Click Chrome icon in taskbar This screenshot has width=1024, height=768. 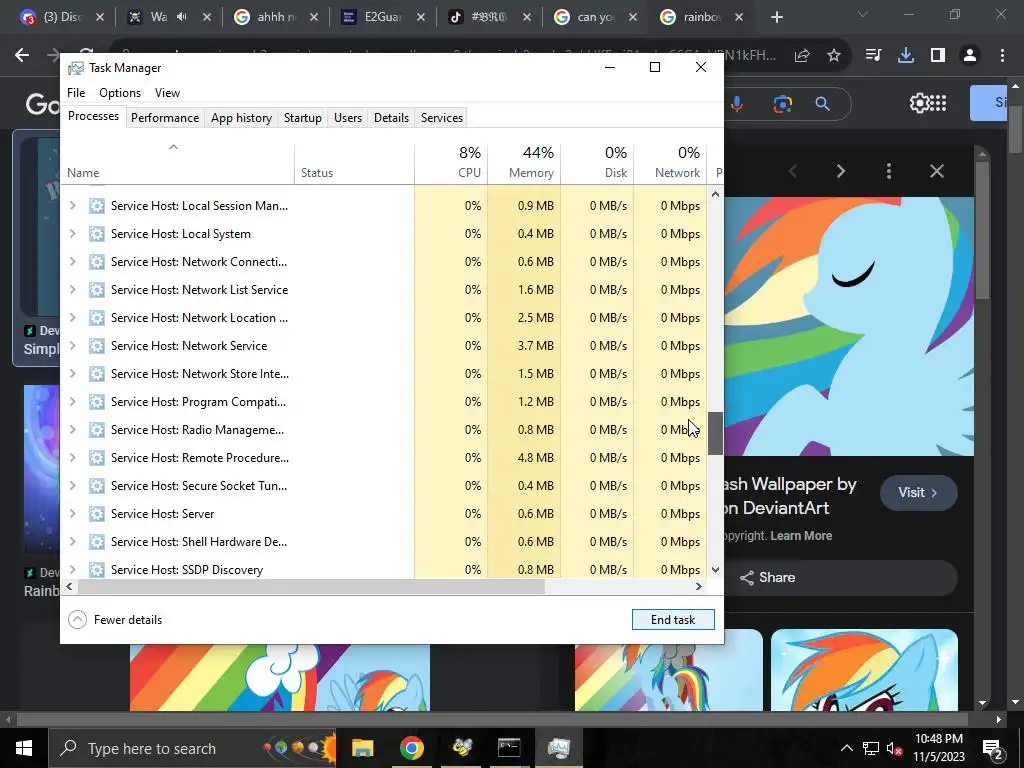pos(411,748)
